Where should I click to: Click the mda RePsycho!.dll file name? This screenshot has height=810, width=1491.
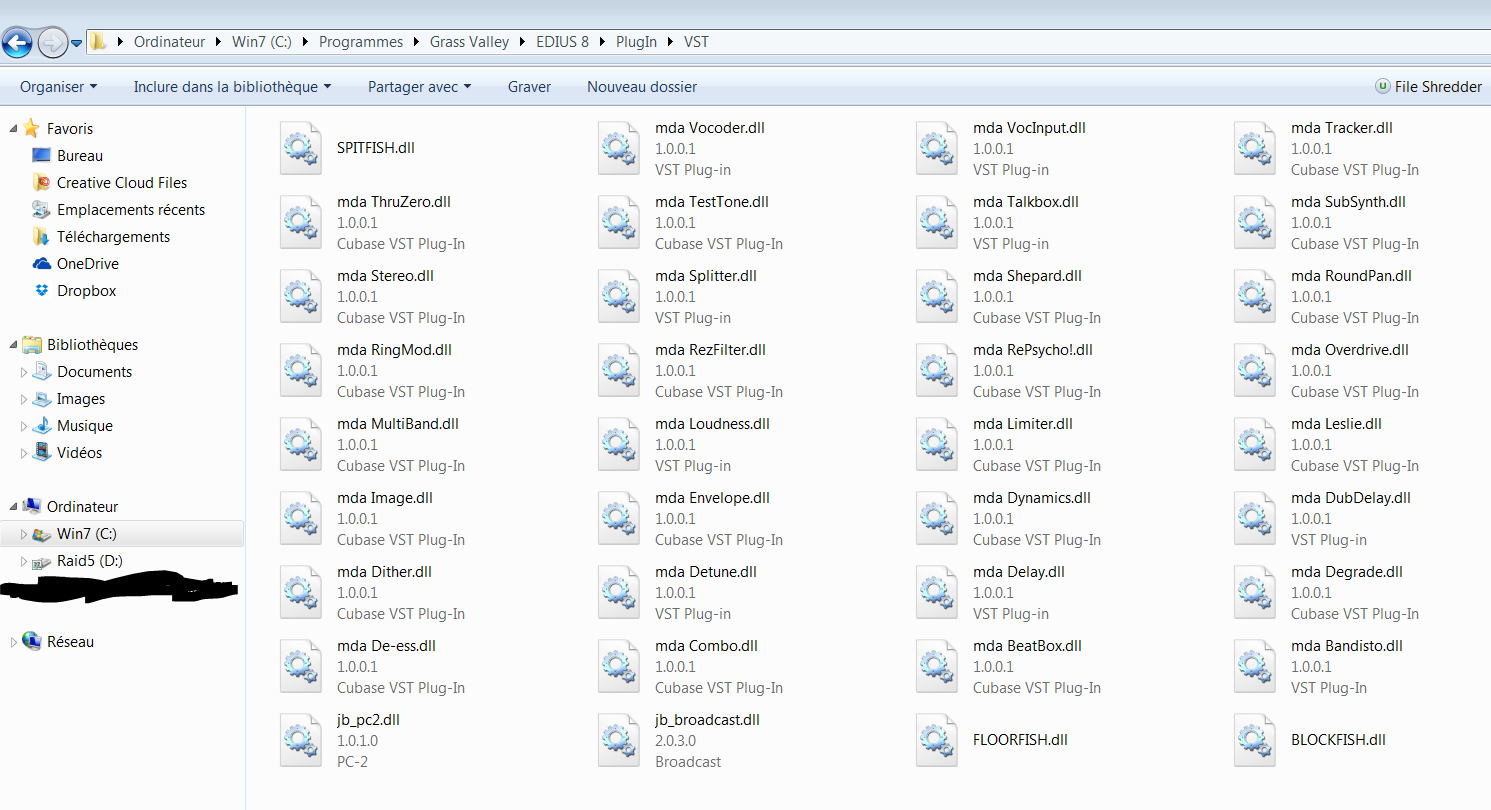click(x=1033, y=350)
